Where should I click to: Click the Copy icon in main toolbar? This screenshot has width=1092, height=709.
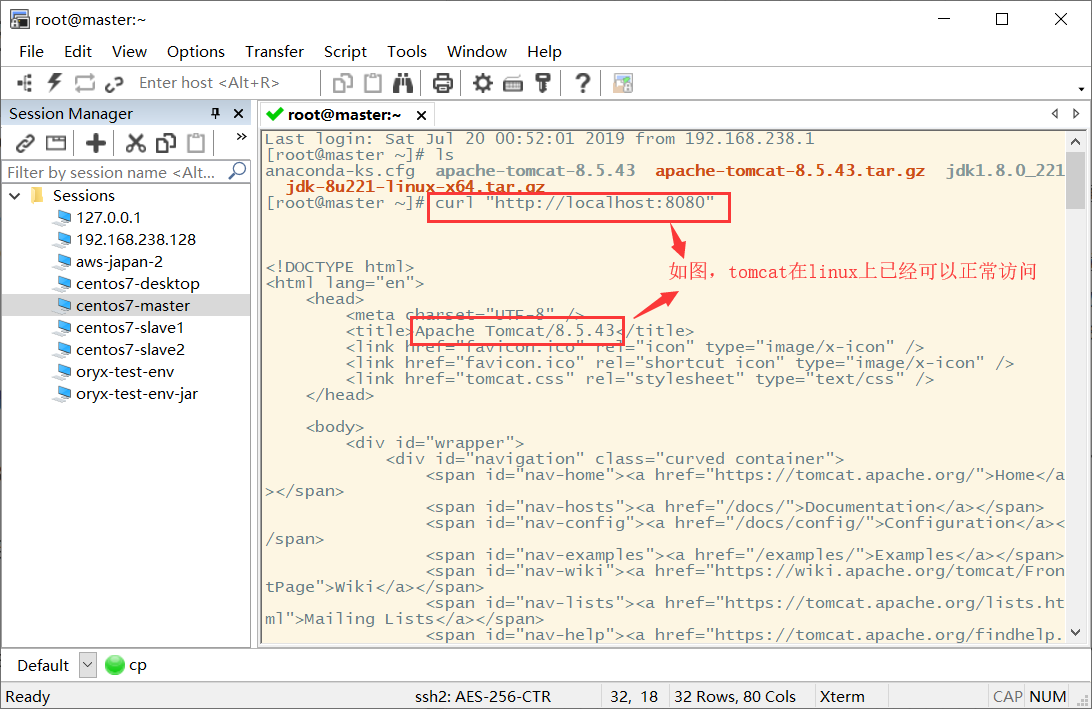tap(343, 84)
